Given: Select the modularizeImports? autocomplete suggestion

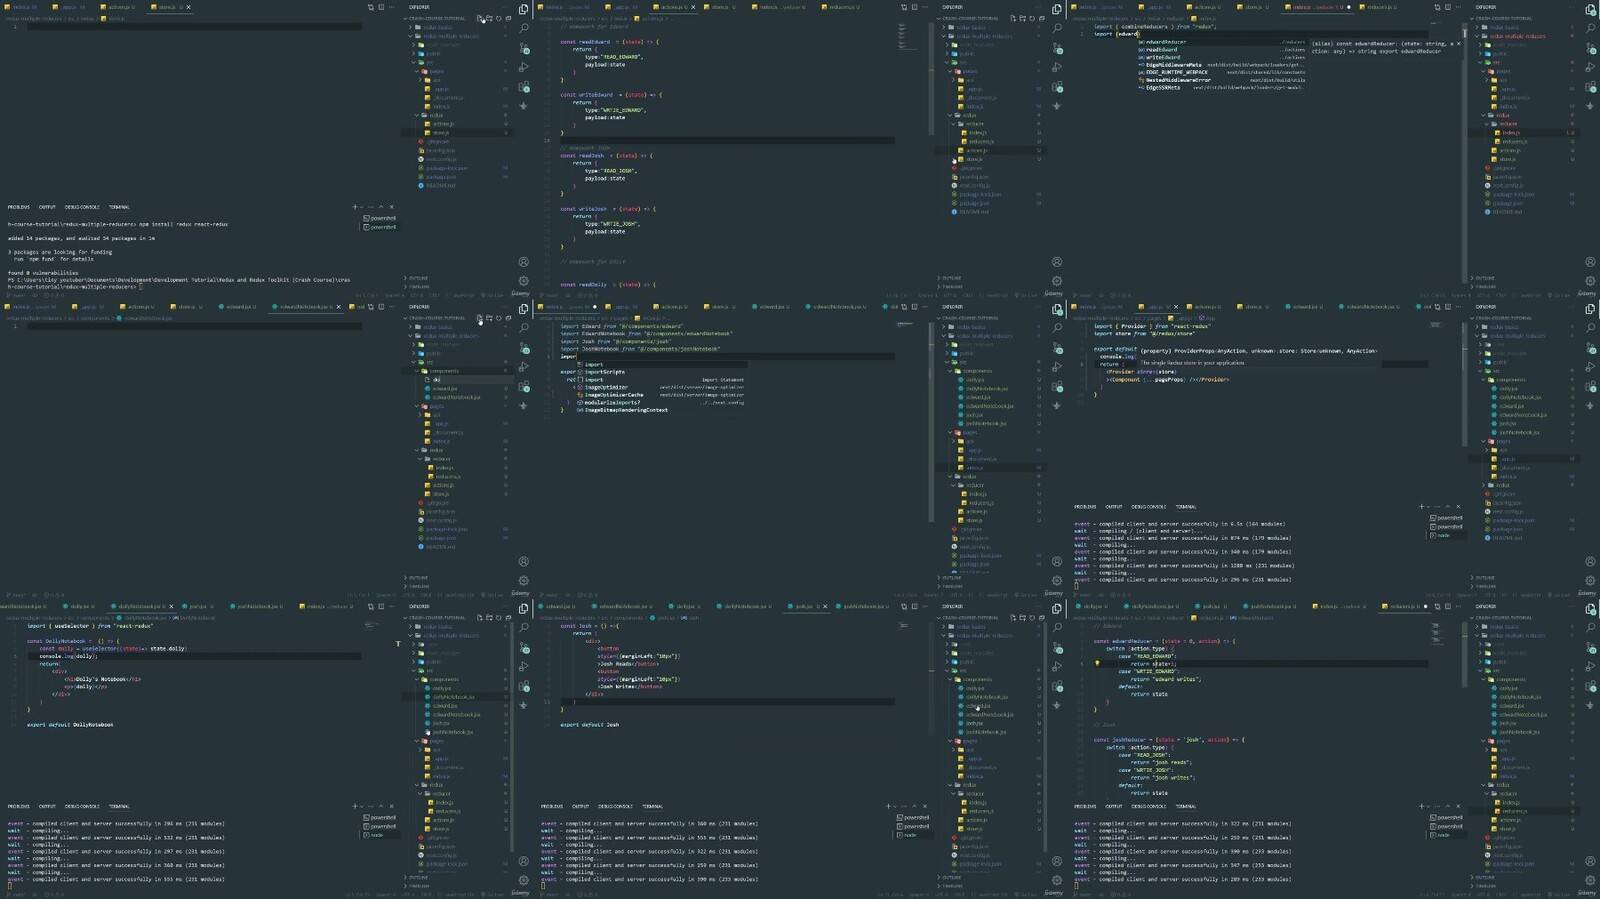Looking at the screenshot, I should (x=664, y=402).
